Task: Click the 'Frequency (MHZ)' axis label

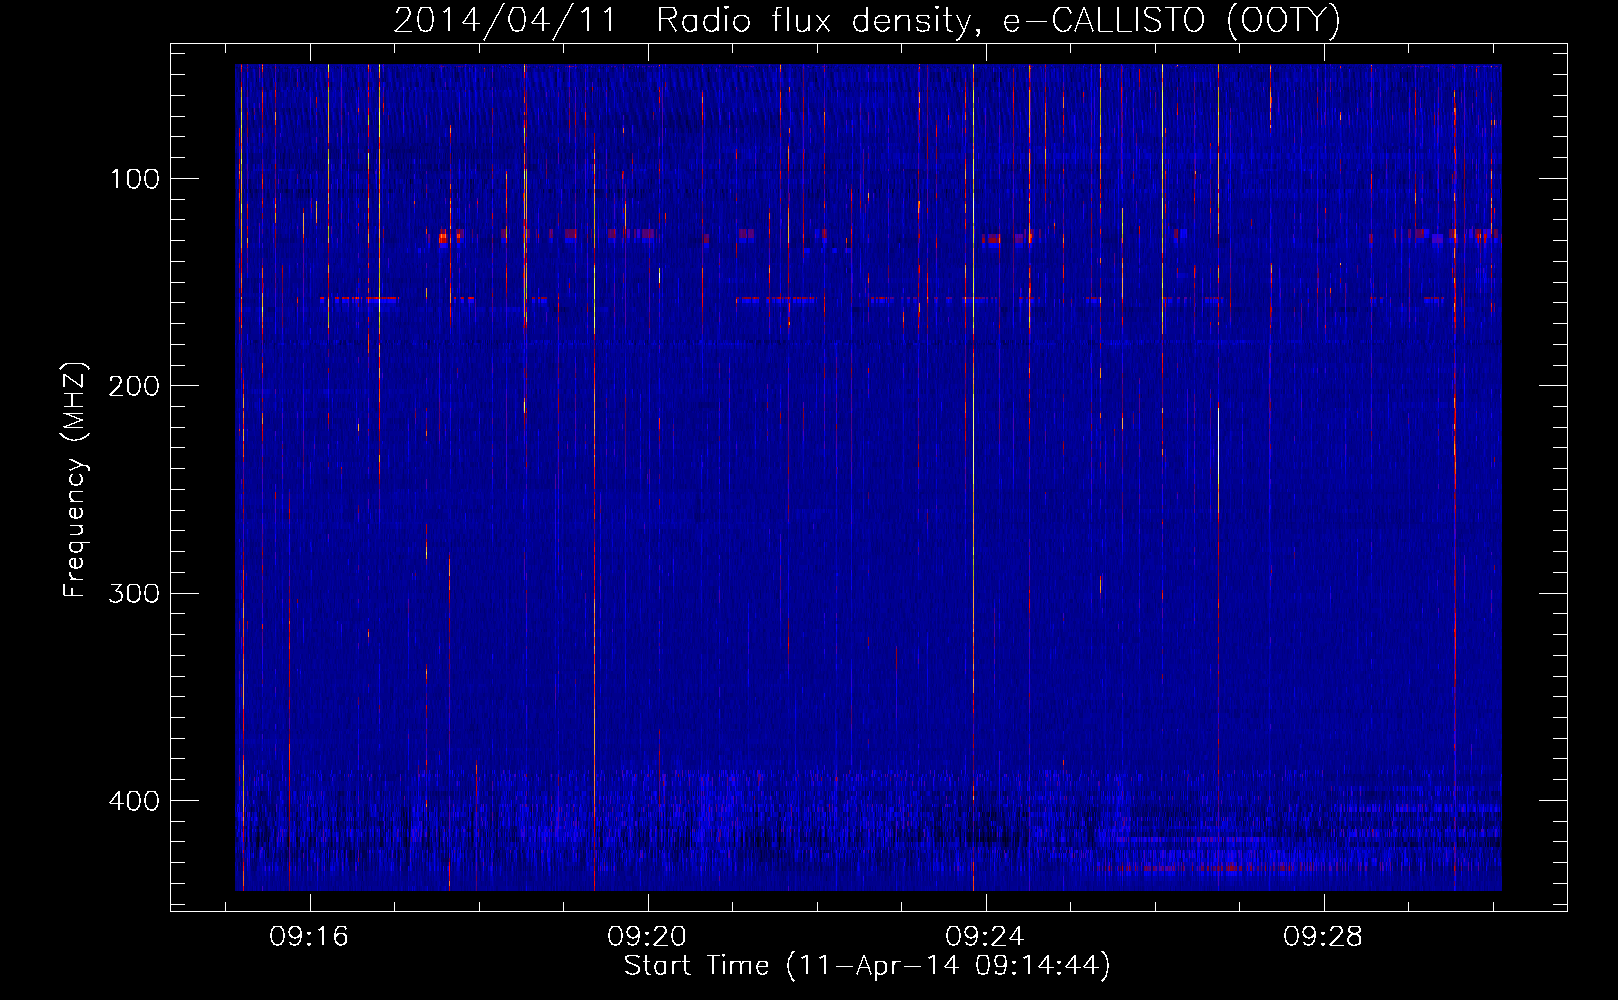Action: 75,480
